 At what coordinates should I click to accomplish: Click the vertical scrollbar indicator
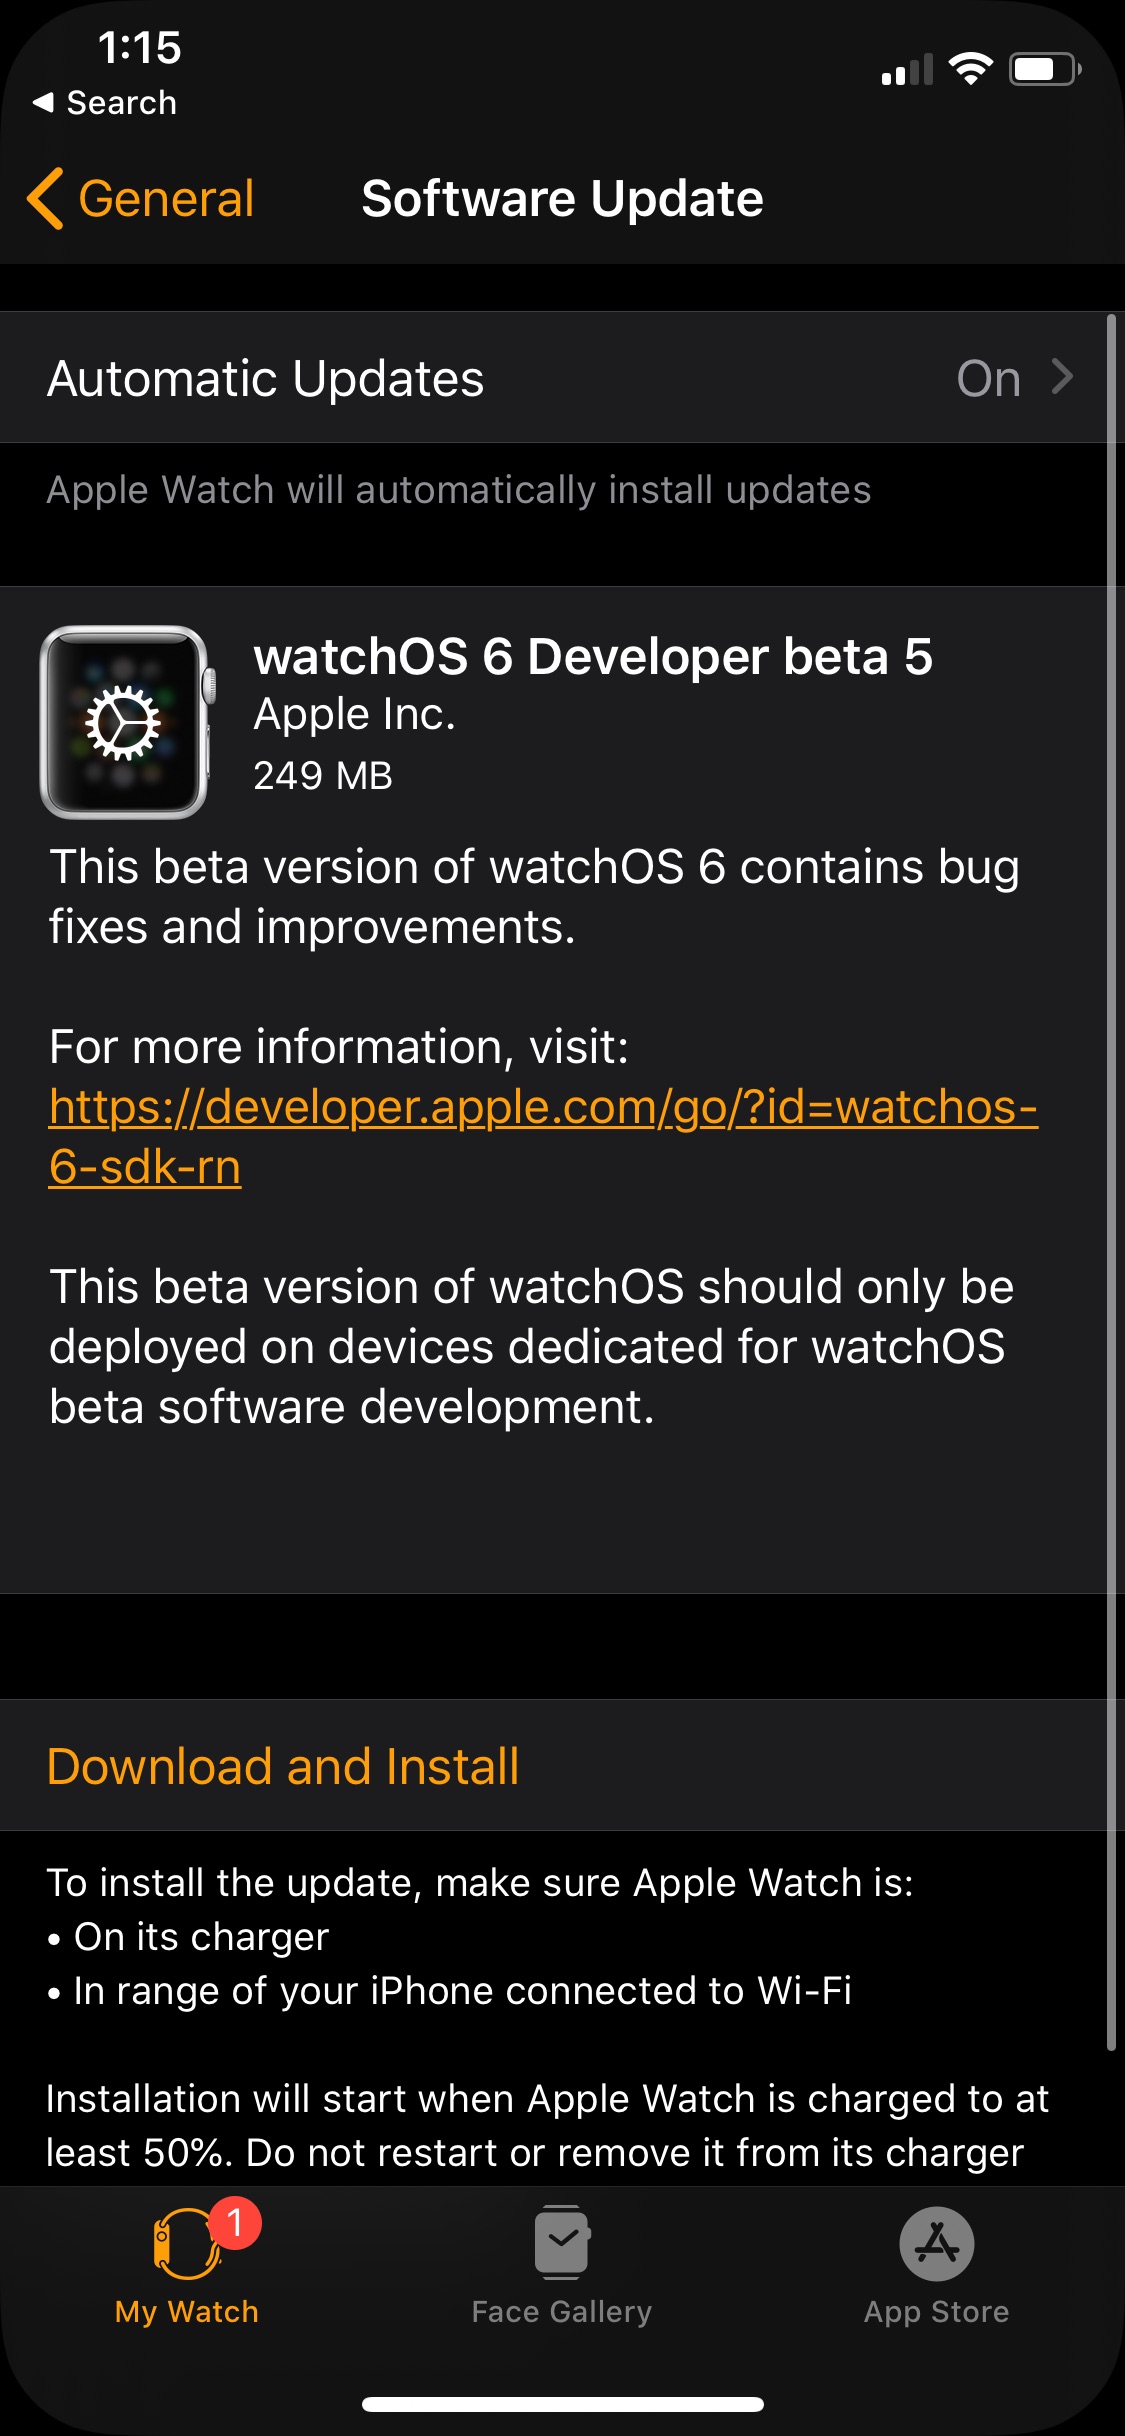1111,1180
